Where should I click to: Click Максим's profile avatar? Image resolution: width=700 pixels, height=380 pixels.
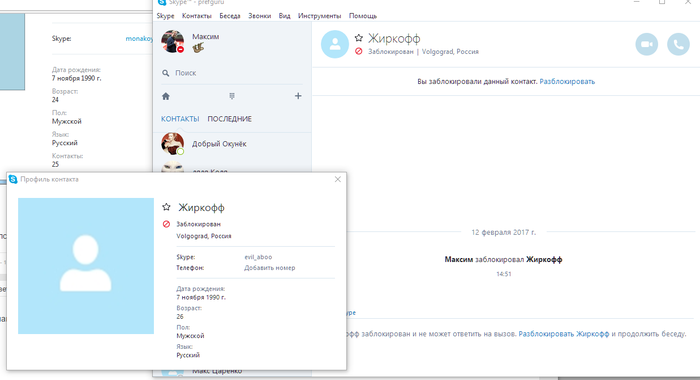172,42
